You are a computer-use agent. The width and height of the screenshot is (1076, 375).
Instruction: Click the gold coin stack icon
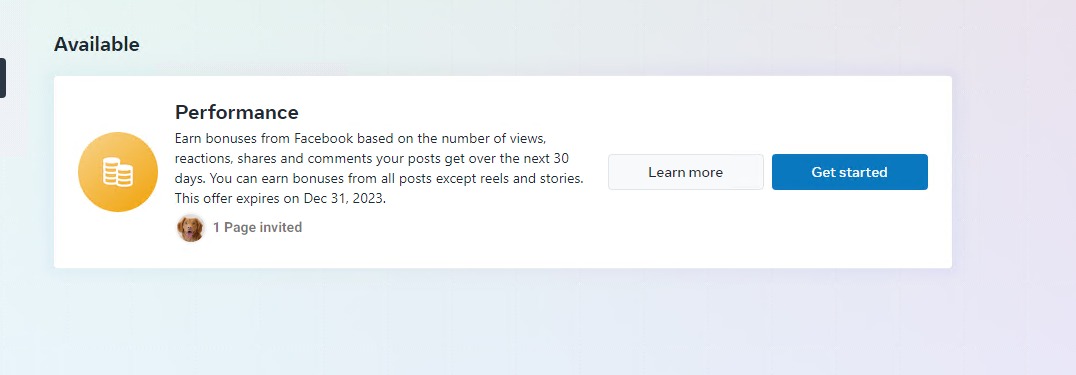[x=118, y=172]
